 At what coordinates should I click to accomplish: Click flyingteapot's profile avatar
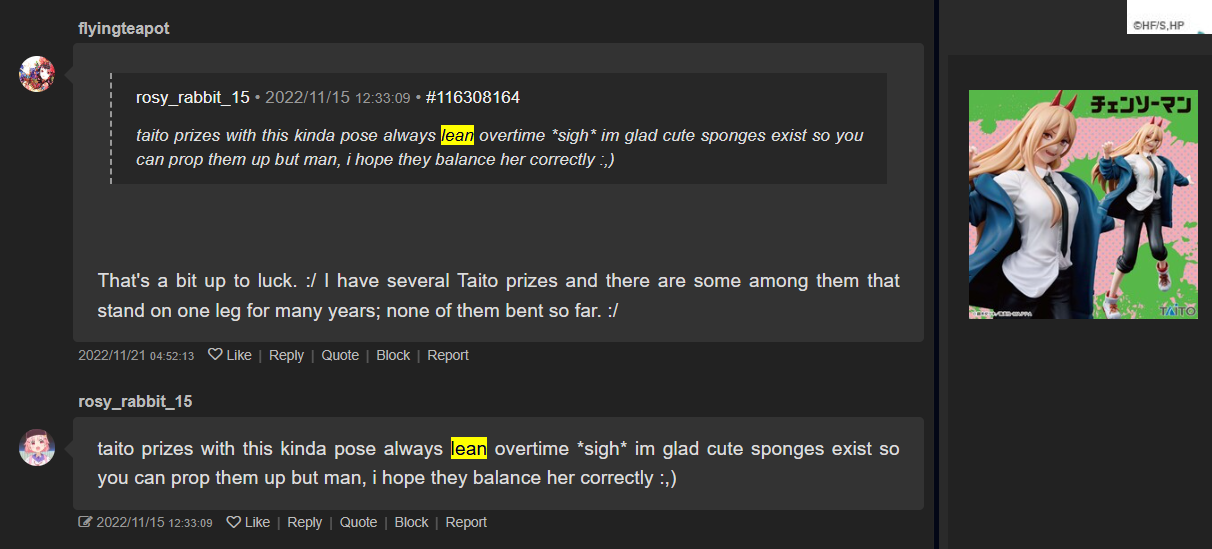(x=37, y=74)
